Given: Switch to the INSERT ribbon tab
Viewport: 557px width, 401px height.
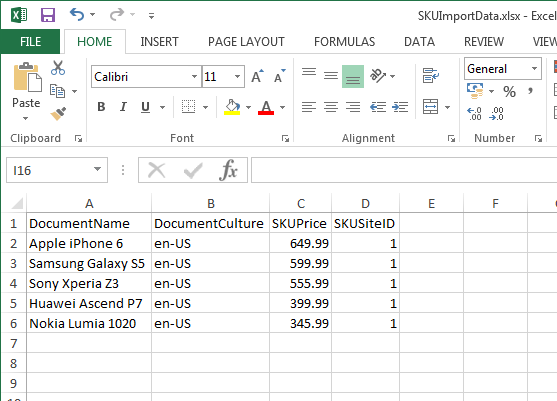Looking at the screenshot, I should pos(159,42).
